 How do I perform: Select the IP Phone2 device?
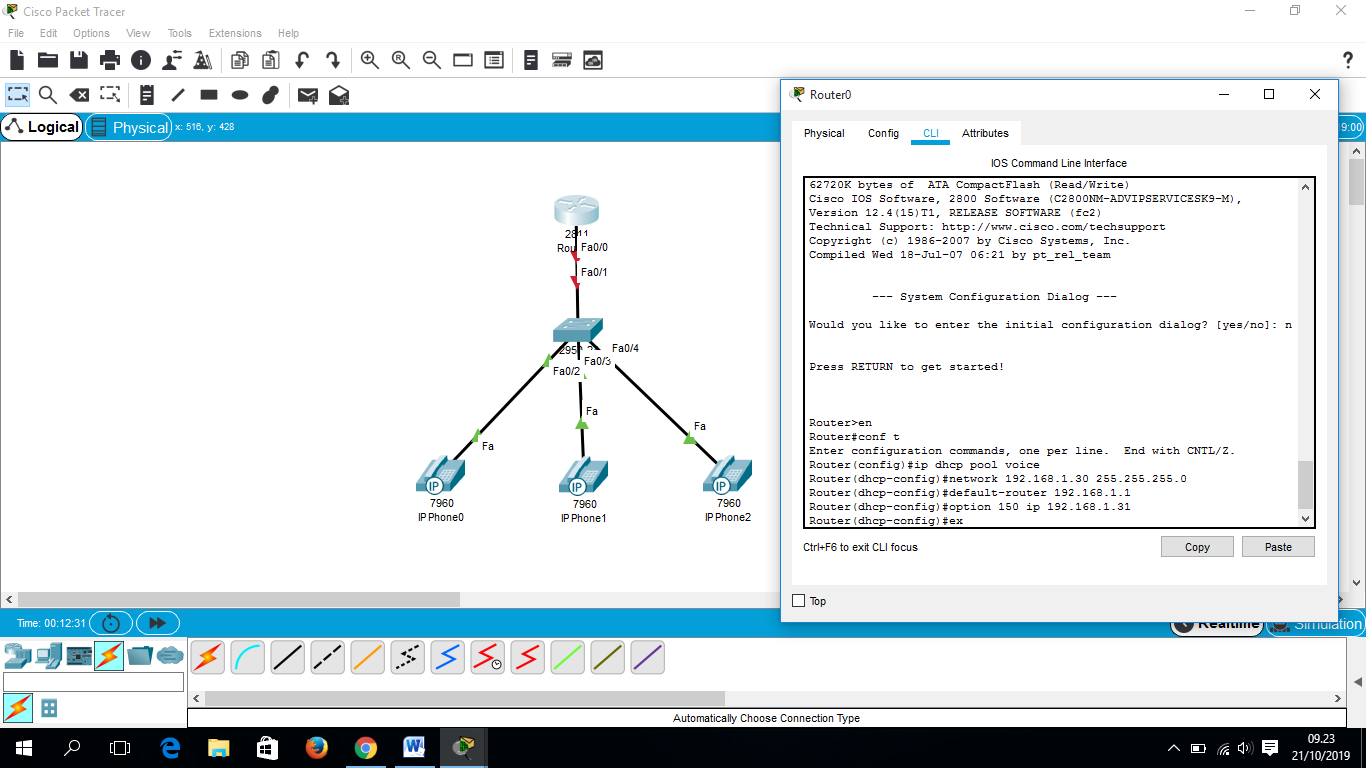coord(727,476)
